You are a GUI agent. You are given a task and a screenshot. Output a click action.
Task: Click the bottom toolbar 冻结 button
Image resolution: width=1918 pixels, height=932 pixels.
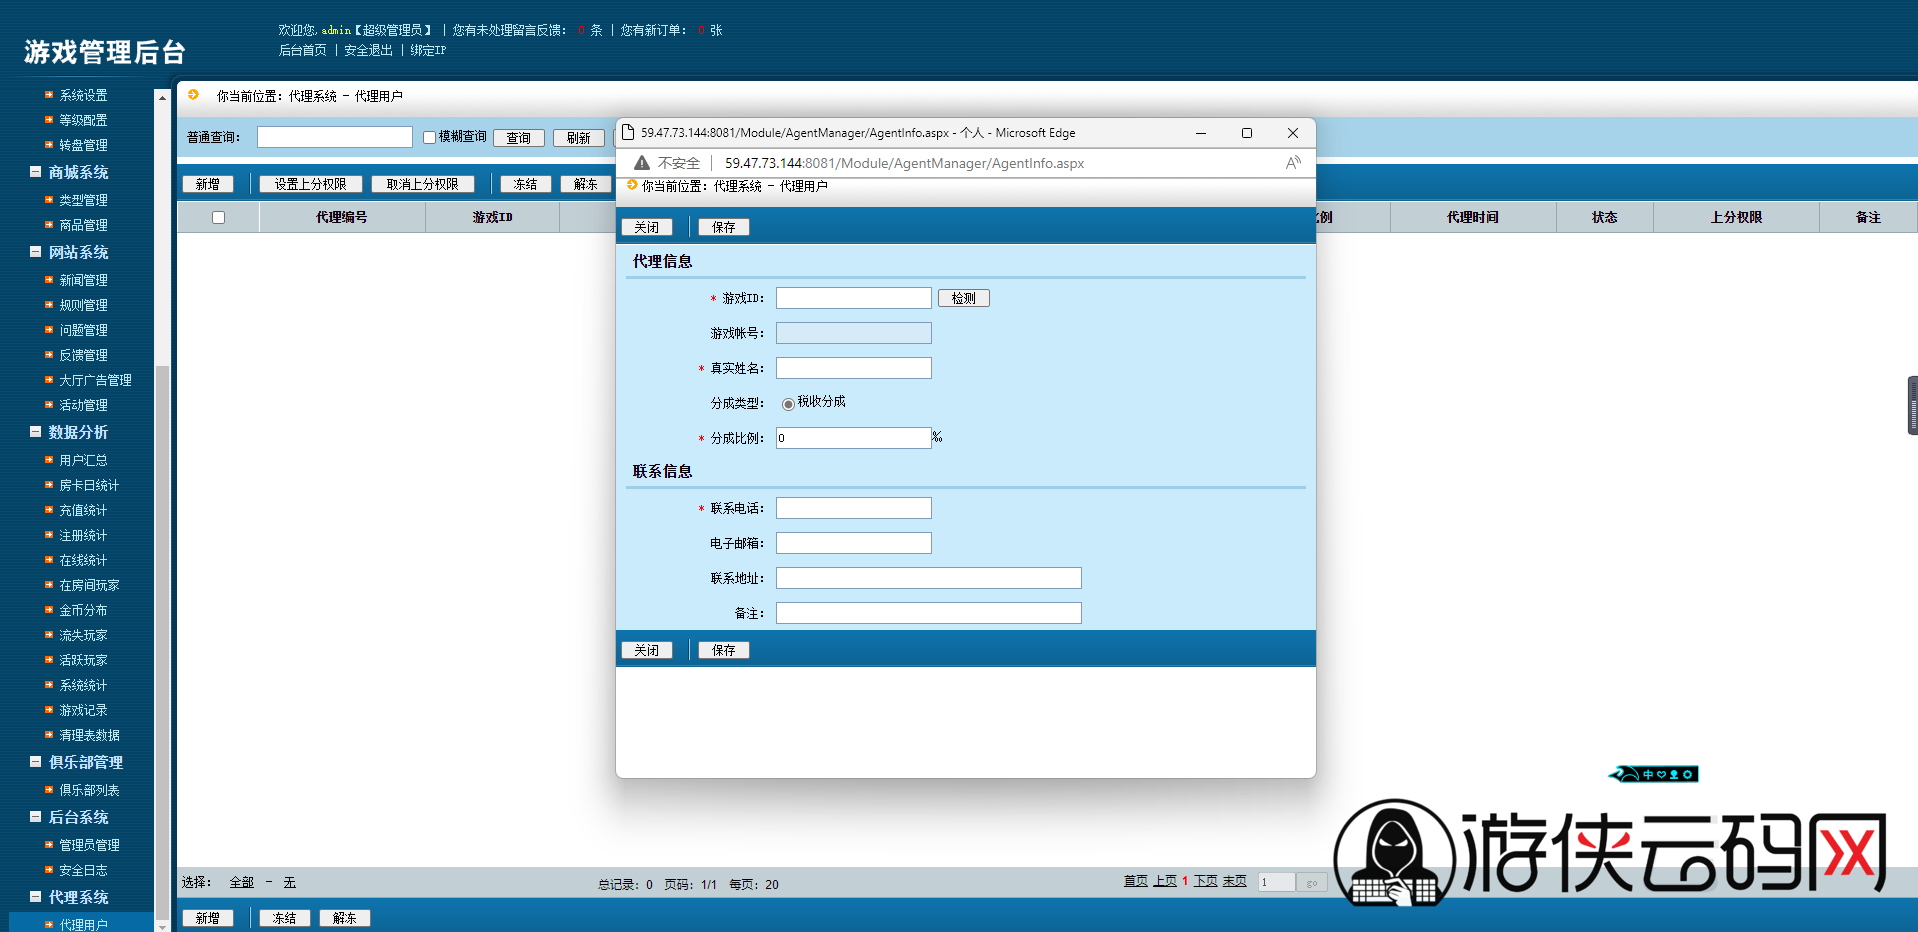(x=285, y=918)
